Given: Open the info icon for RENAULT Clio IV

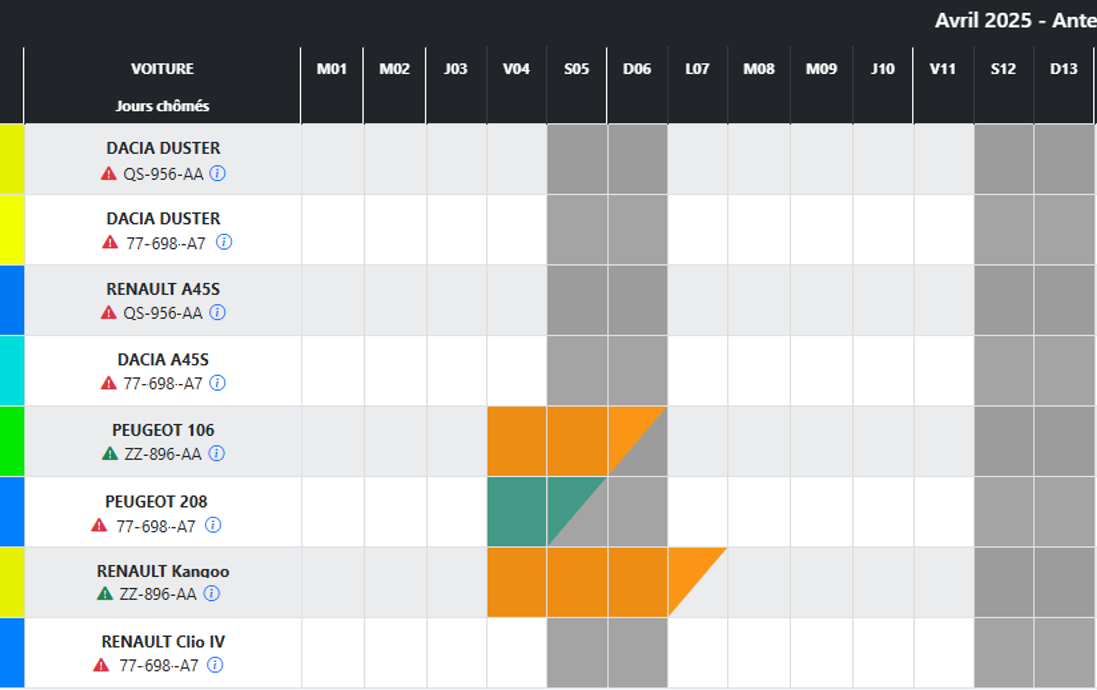Looking at the screenshot, I should pyautogui.click(x=215, y=665).
